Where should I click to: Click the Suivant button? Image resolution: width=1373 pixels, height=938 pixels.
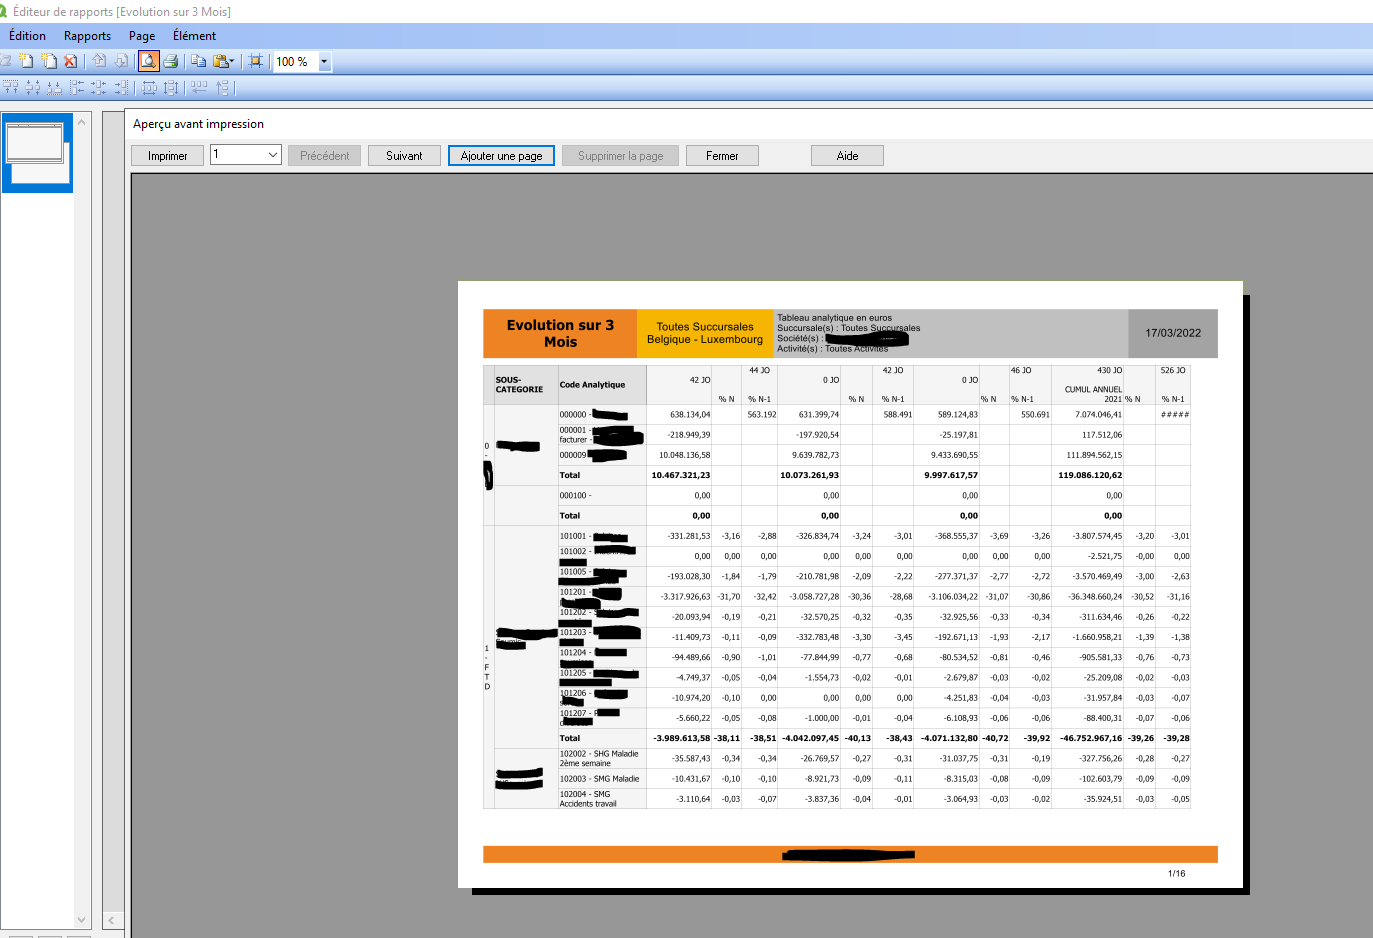(x=404, y=155)
